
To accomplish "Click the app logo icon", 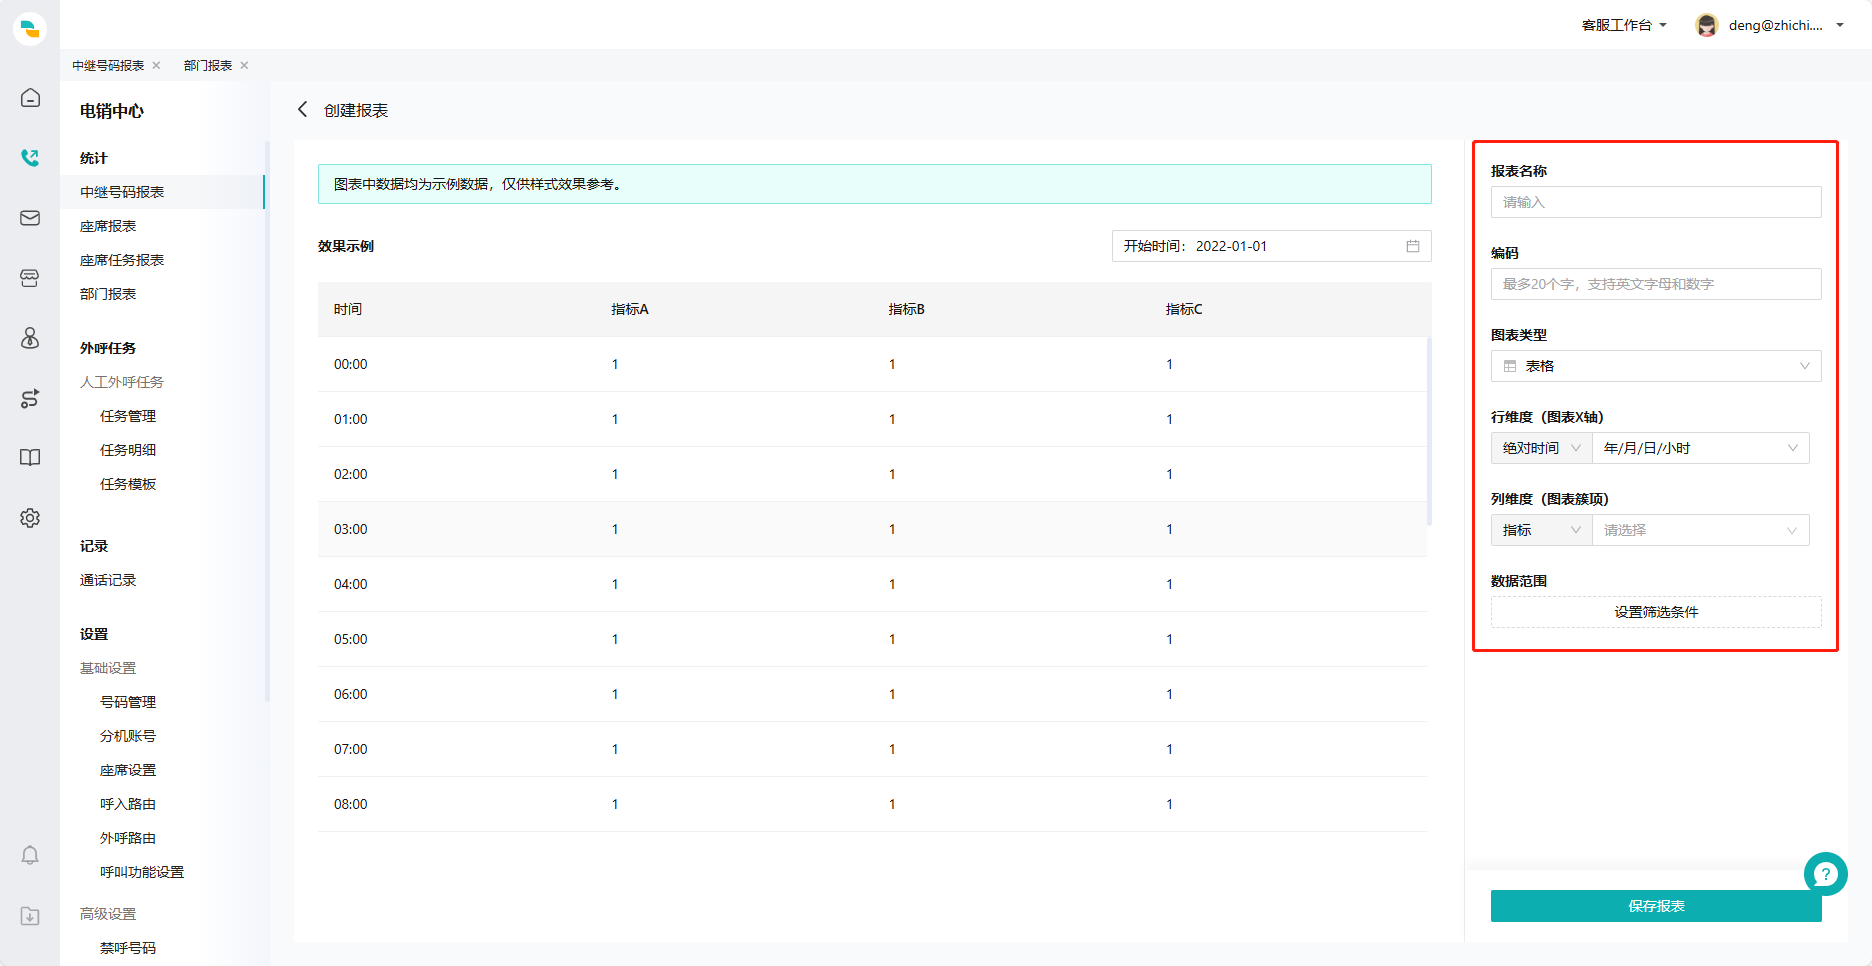I will click(x=30, y=29).
